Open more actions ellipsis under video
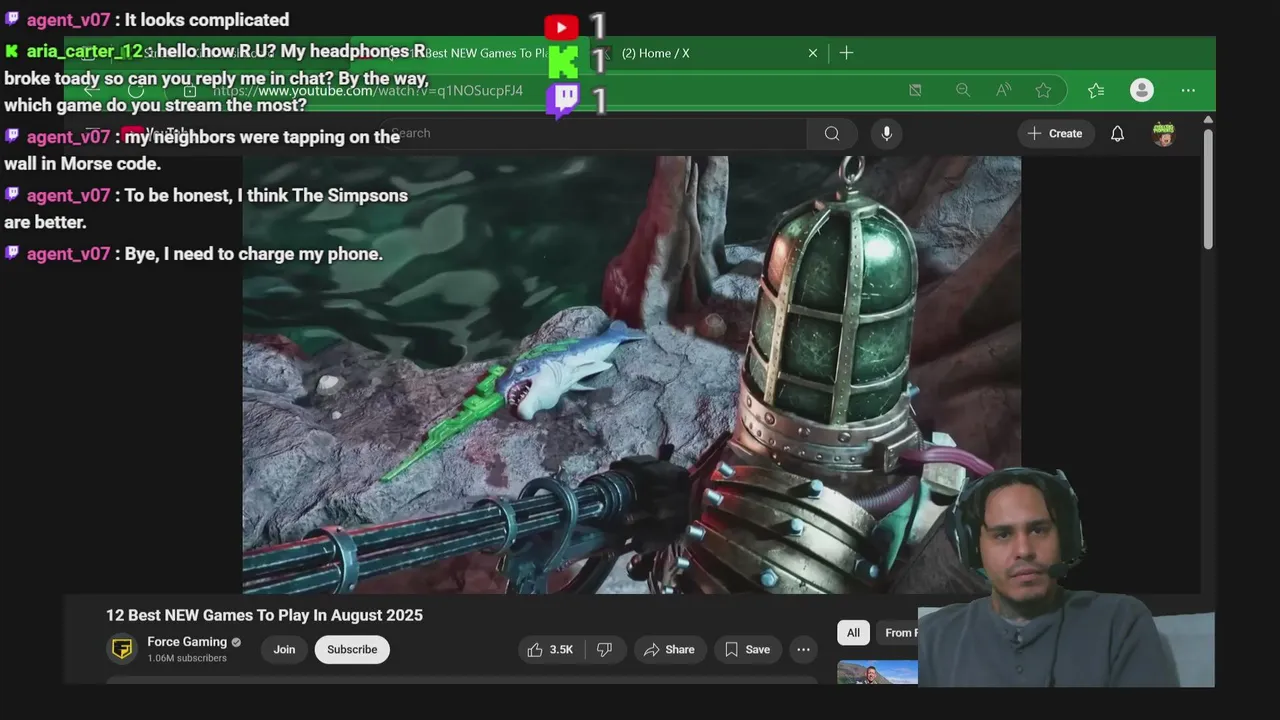 [x=803, y=650]
